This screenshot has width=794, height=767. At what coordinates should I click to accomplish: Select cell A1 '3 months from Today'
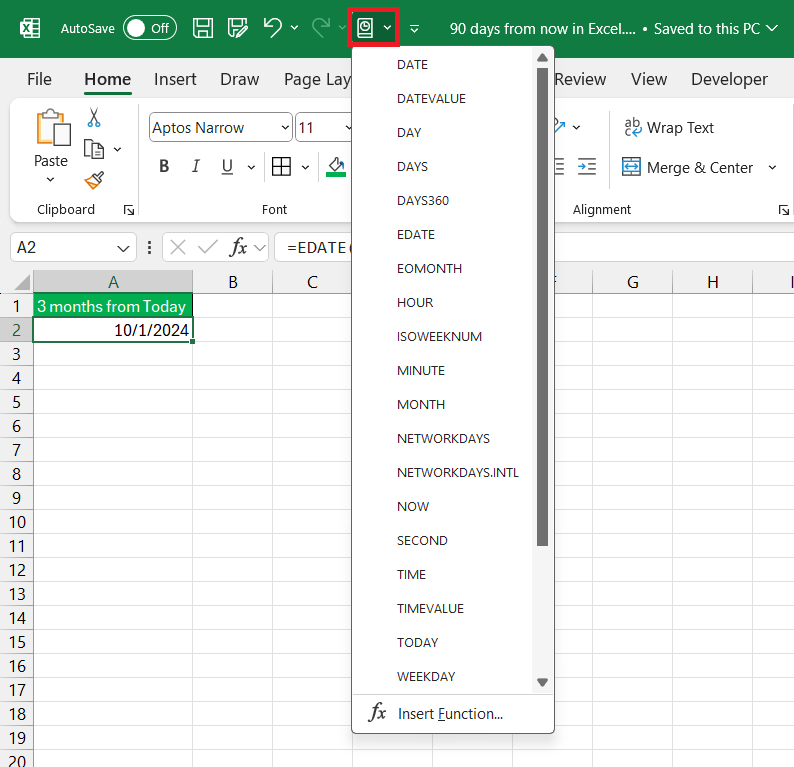tap(113, 306)
